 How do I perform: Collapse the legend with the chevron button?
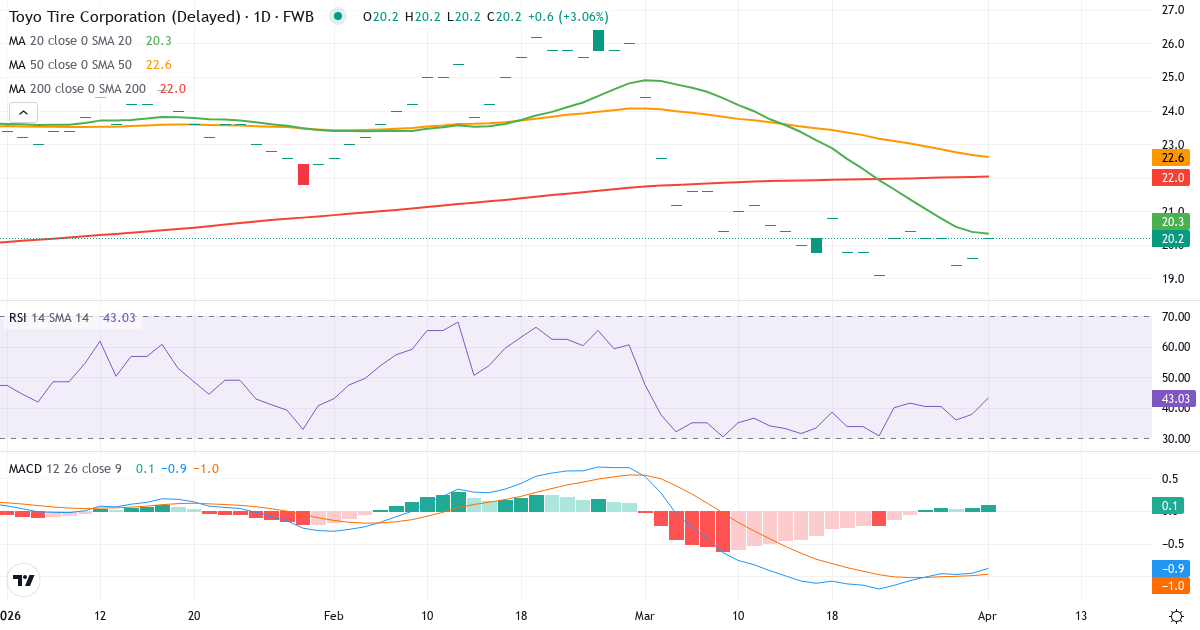click(x=23, y=112)
